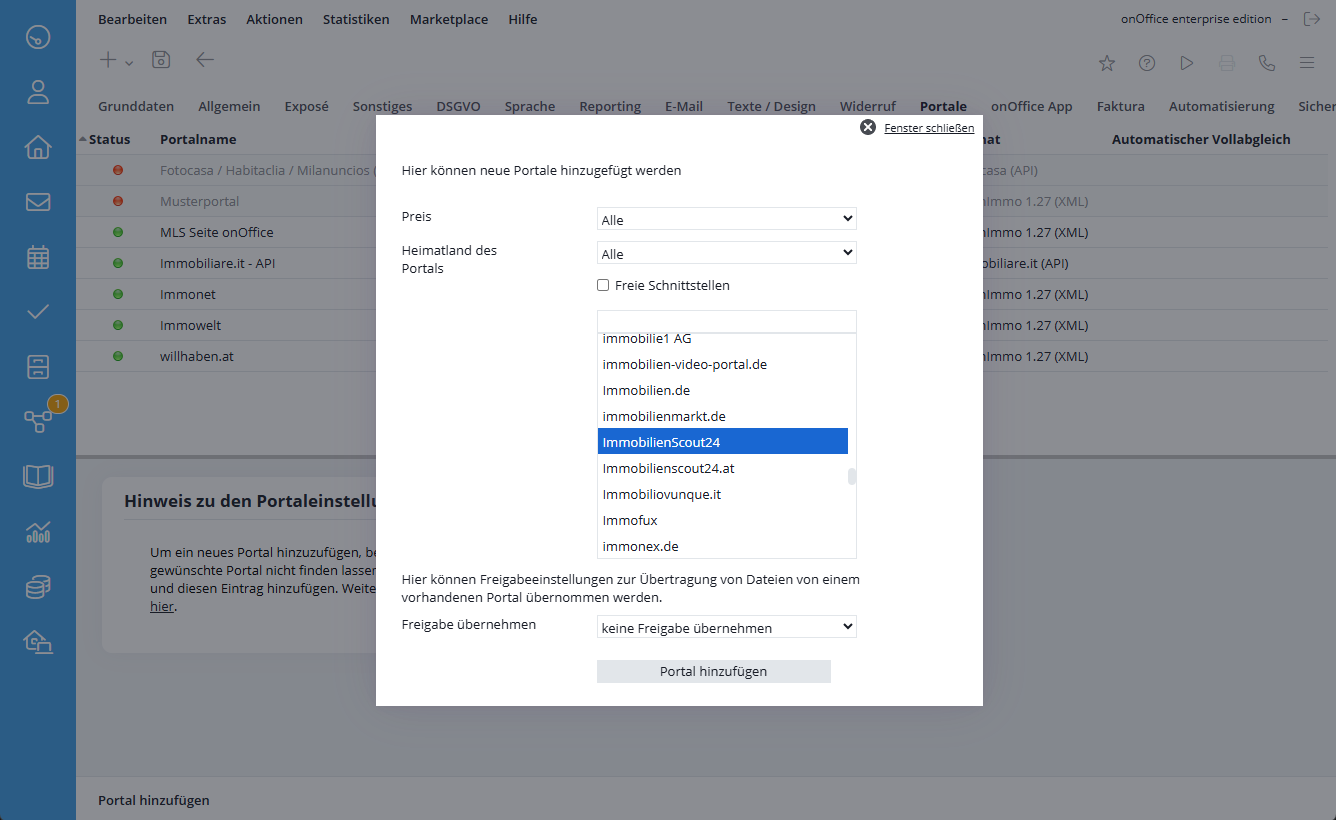1336x820 pixels.
Task: Click the portal search input field
Action: coord(726,321)
